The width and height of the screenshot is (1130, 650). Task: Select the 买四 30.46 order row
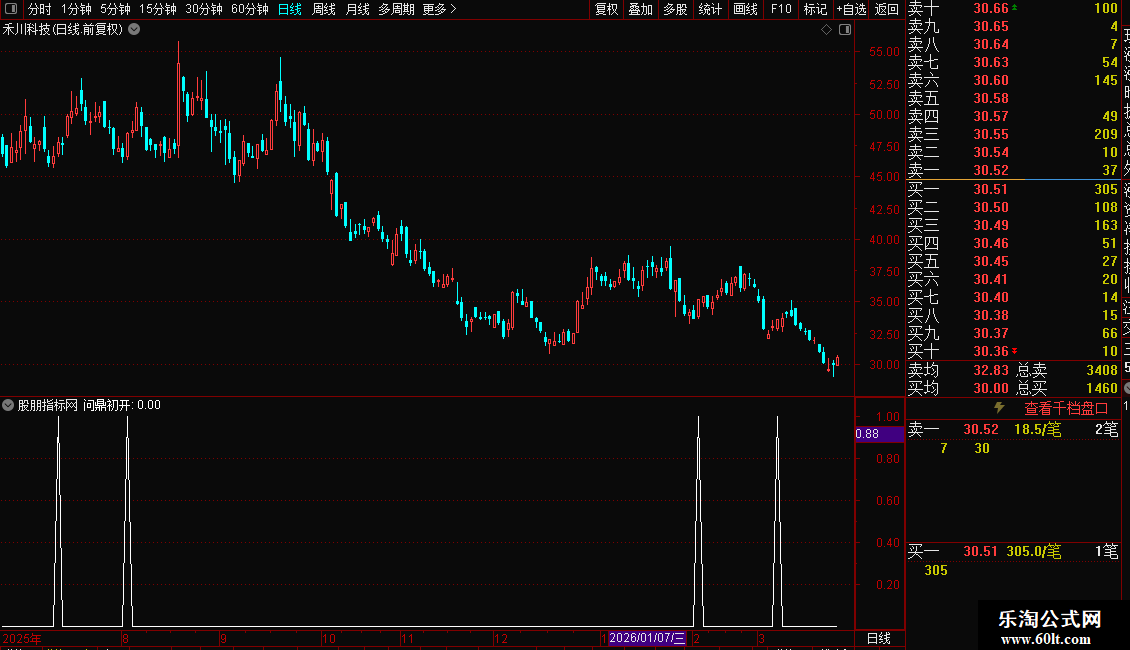click(x=1013, y=244)
